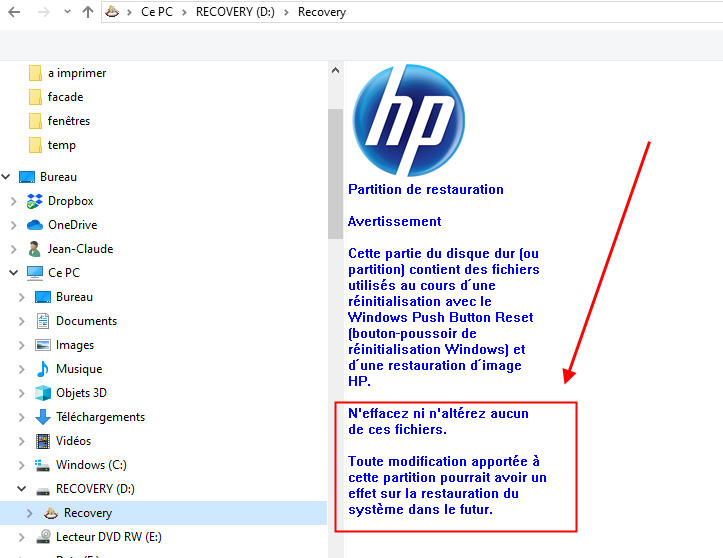Open the facade folder icon
Viewport: 723px width, 558px height.
35,97
